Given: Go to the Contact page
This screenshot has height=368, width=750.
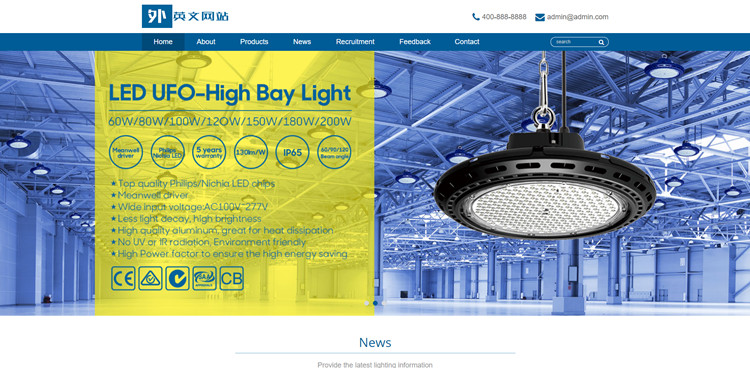Looking at the screenshot, I should pyautogui.click(x=467, y=42).
